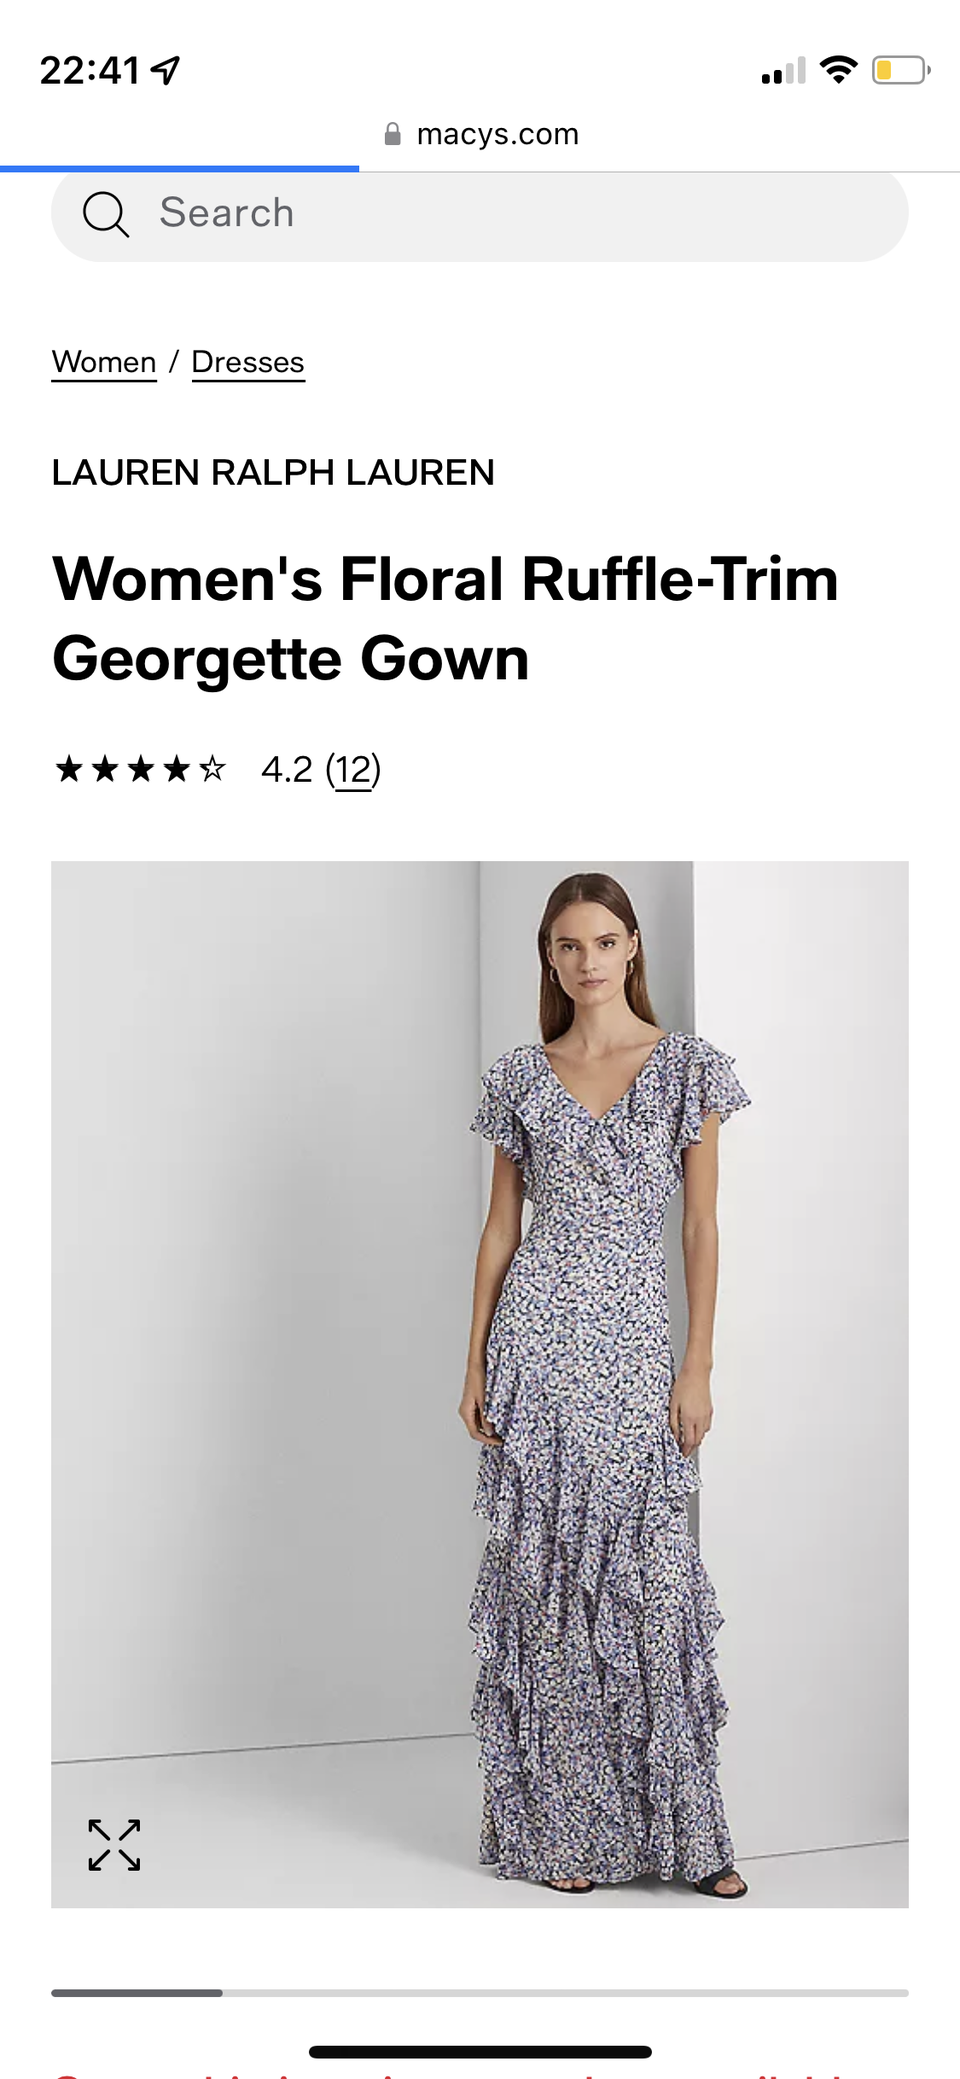The image size is (960, 2079).
Task: Click the image carousel progress bar
Action: point(480,1993)
